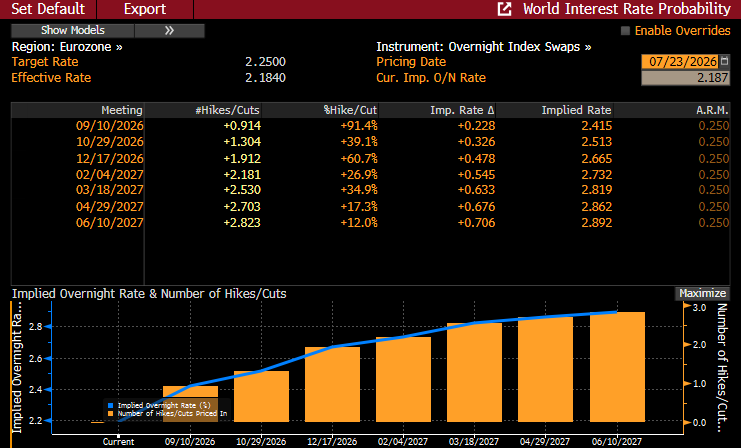This screenshot has width=741, height=448.
Task: Click the blue Implied Overnight Rate legend marker
Action: 111,405
